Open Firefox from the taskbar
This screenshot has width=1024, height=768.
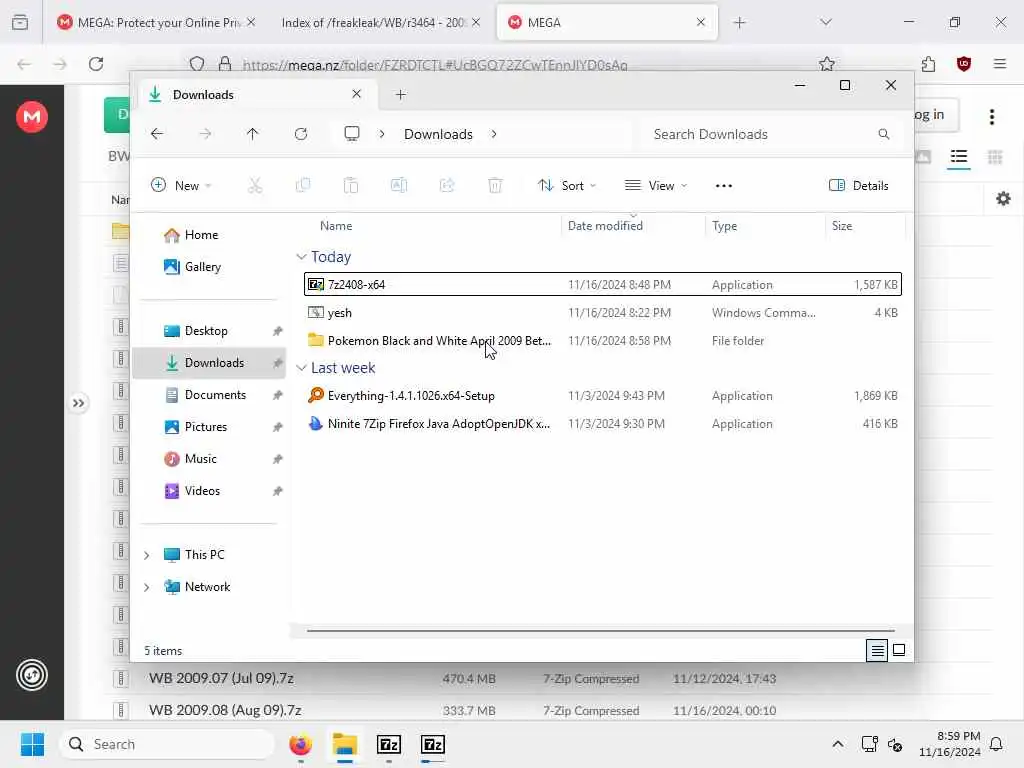(x=300, y=744)
